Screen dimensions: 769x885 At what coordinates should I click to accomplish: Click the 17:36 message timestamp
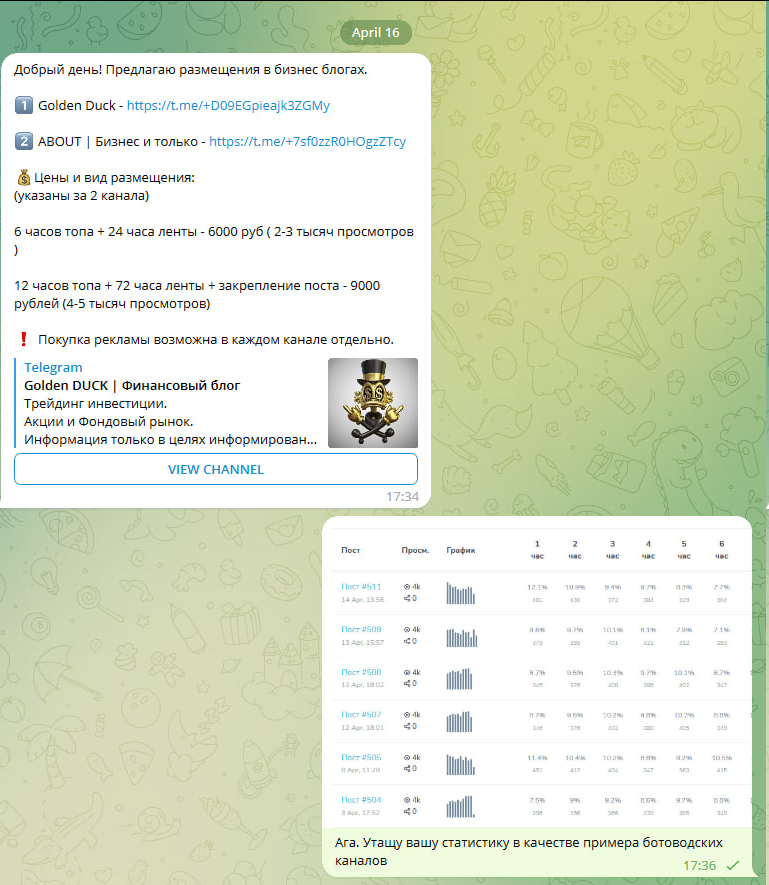pyautogui.click(x=700, y=865)
